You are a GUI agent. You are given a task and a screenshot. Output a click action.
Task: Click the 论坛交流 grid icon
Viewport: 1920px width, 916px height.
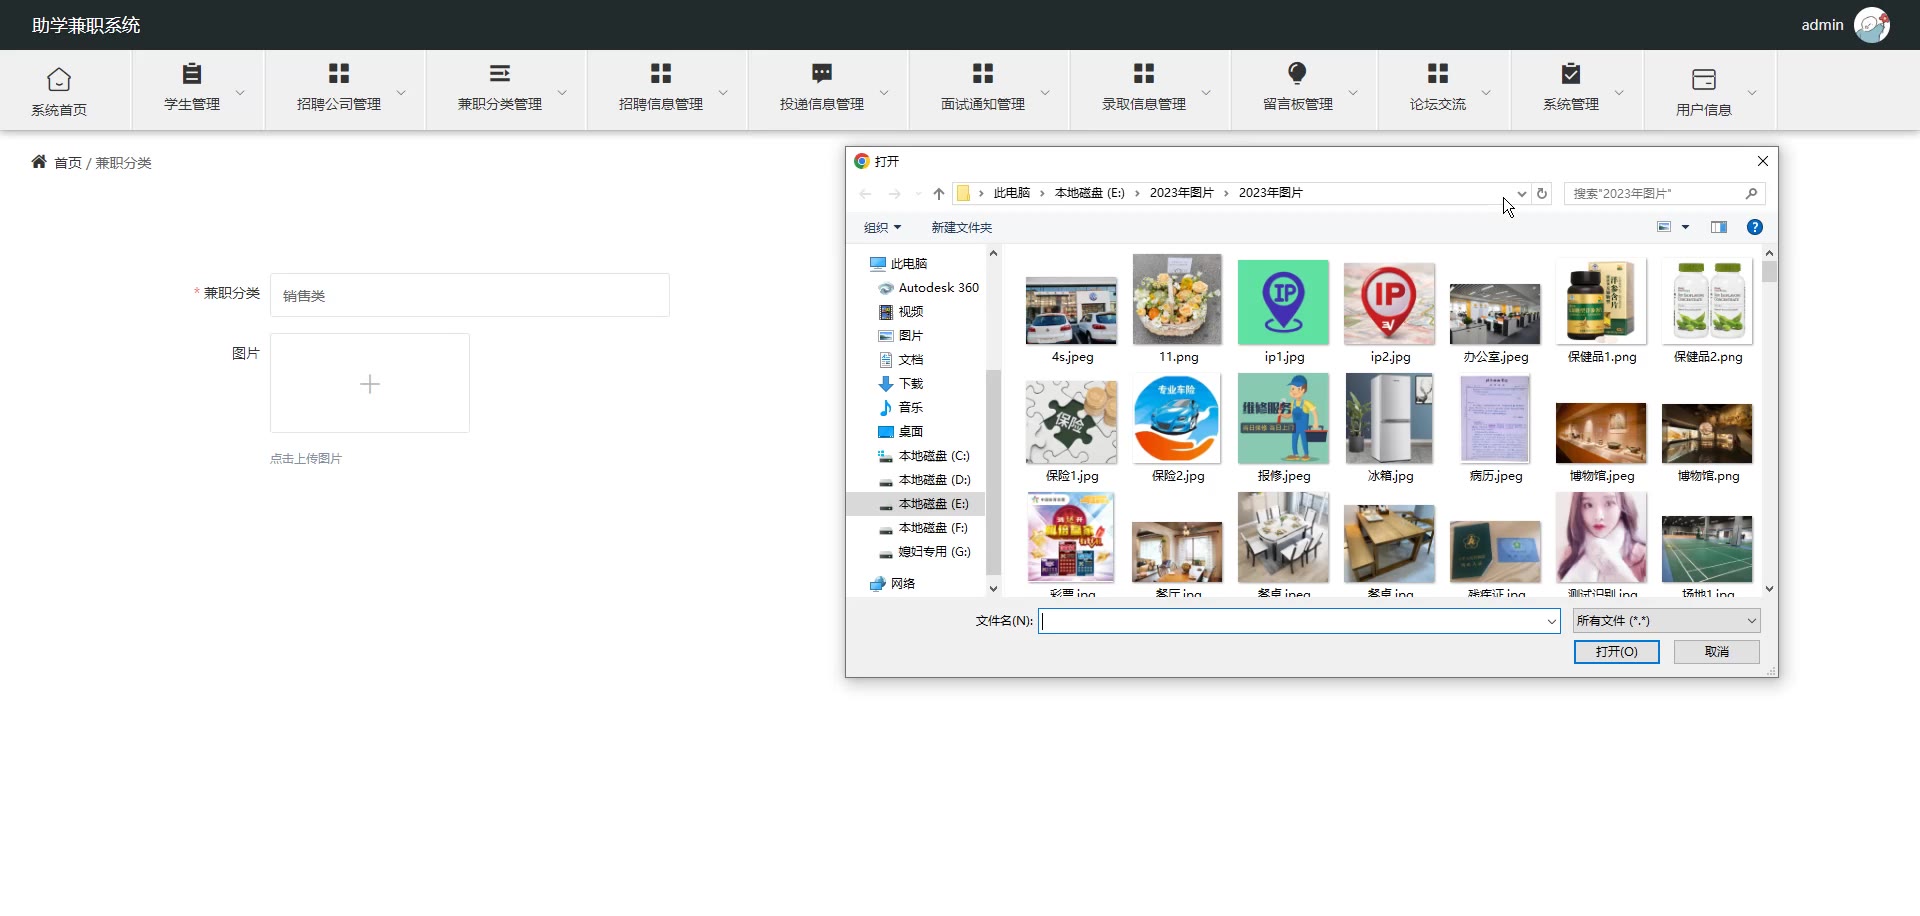[x=1438, y=73]
